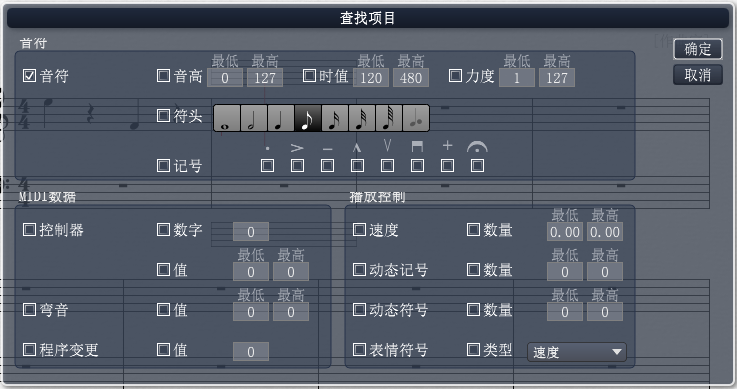Select the thirty-second note head icon

(362, 118)
